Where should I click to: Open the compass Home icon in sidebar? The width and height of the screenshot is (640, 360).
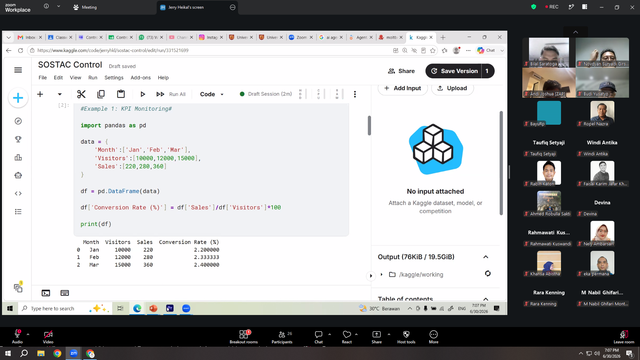(18, 121)
